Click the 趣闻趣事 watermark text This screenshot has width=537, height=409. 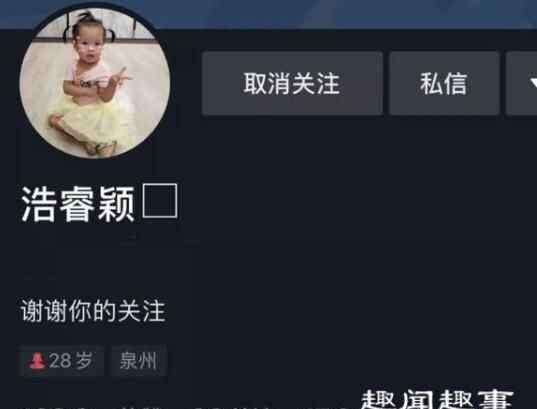pos(437,399)
